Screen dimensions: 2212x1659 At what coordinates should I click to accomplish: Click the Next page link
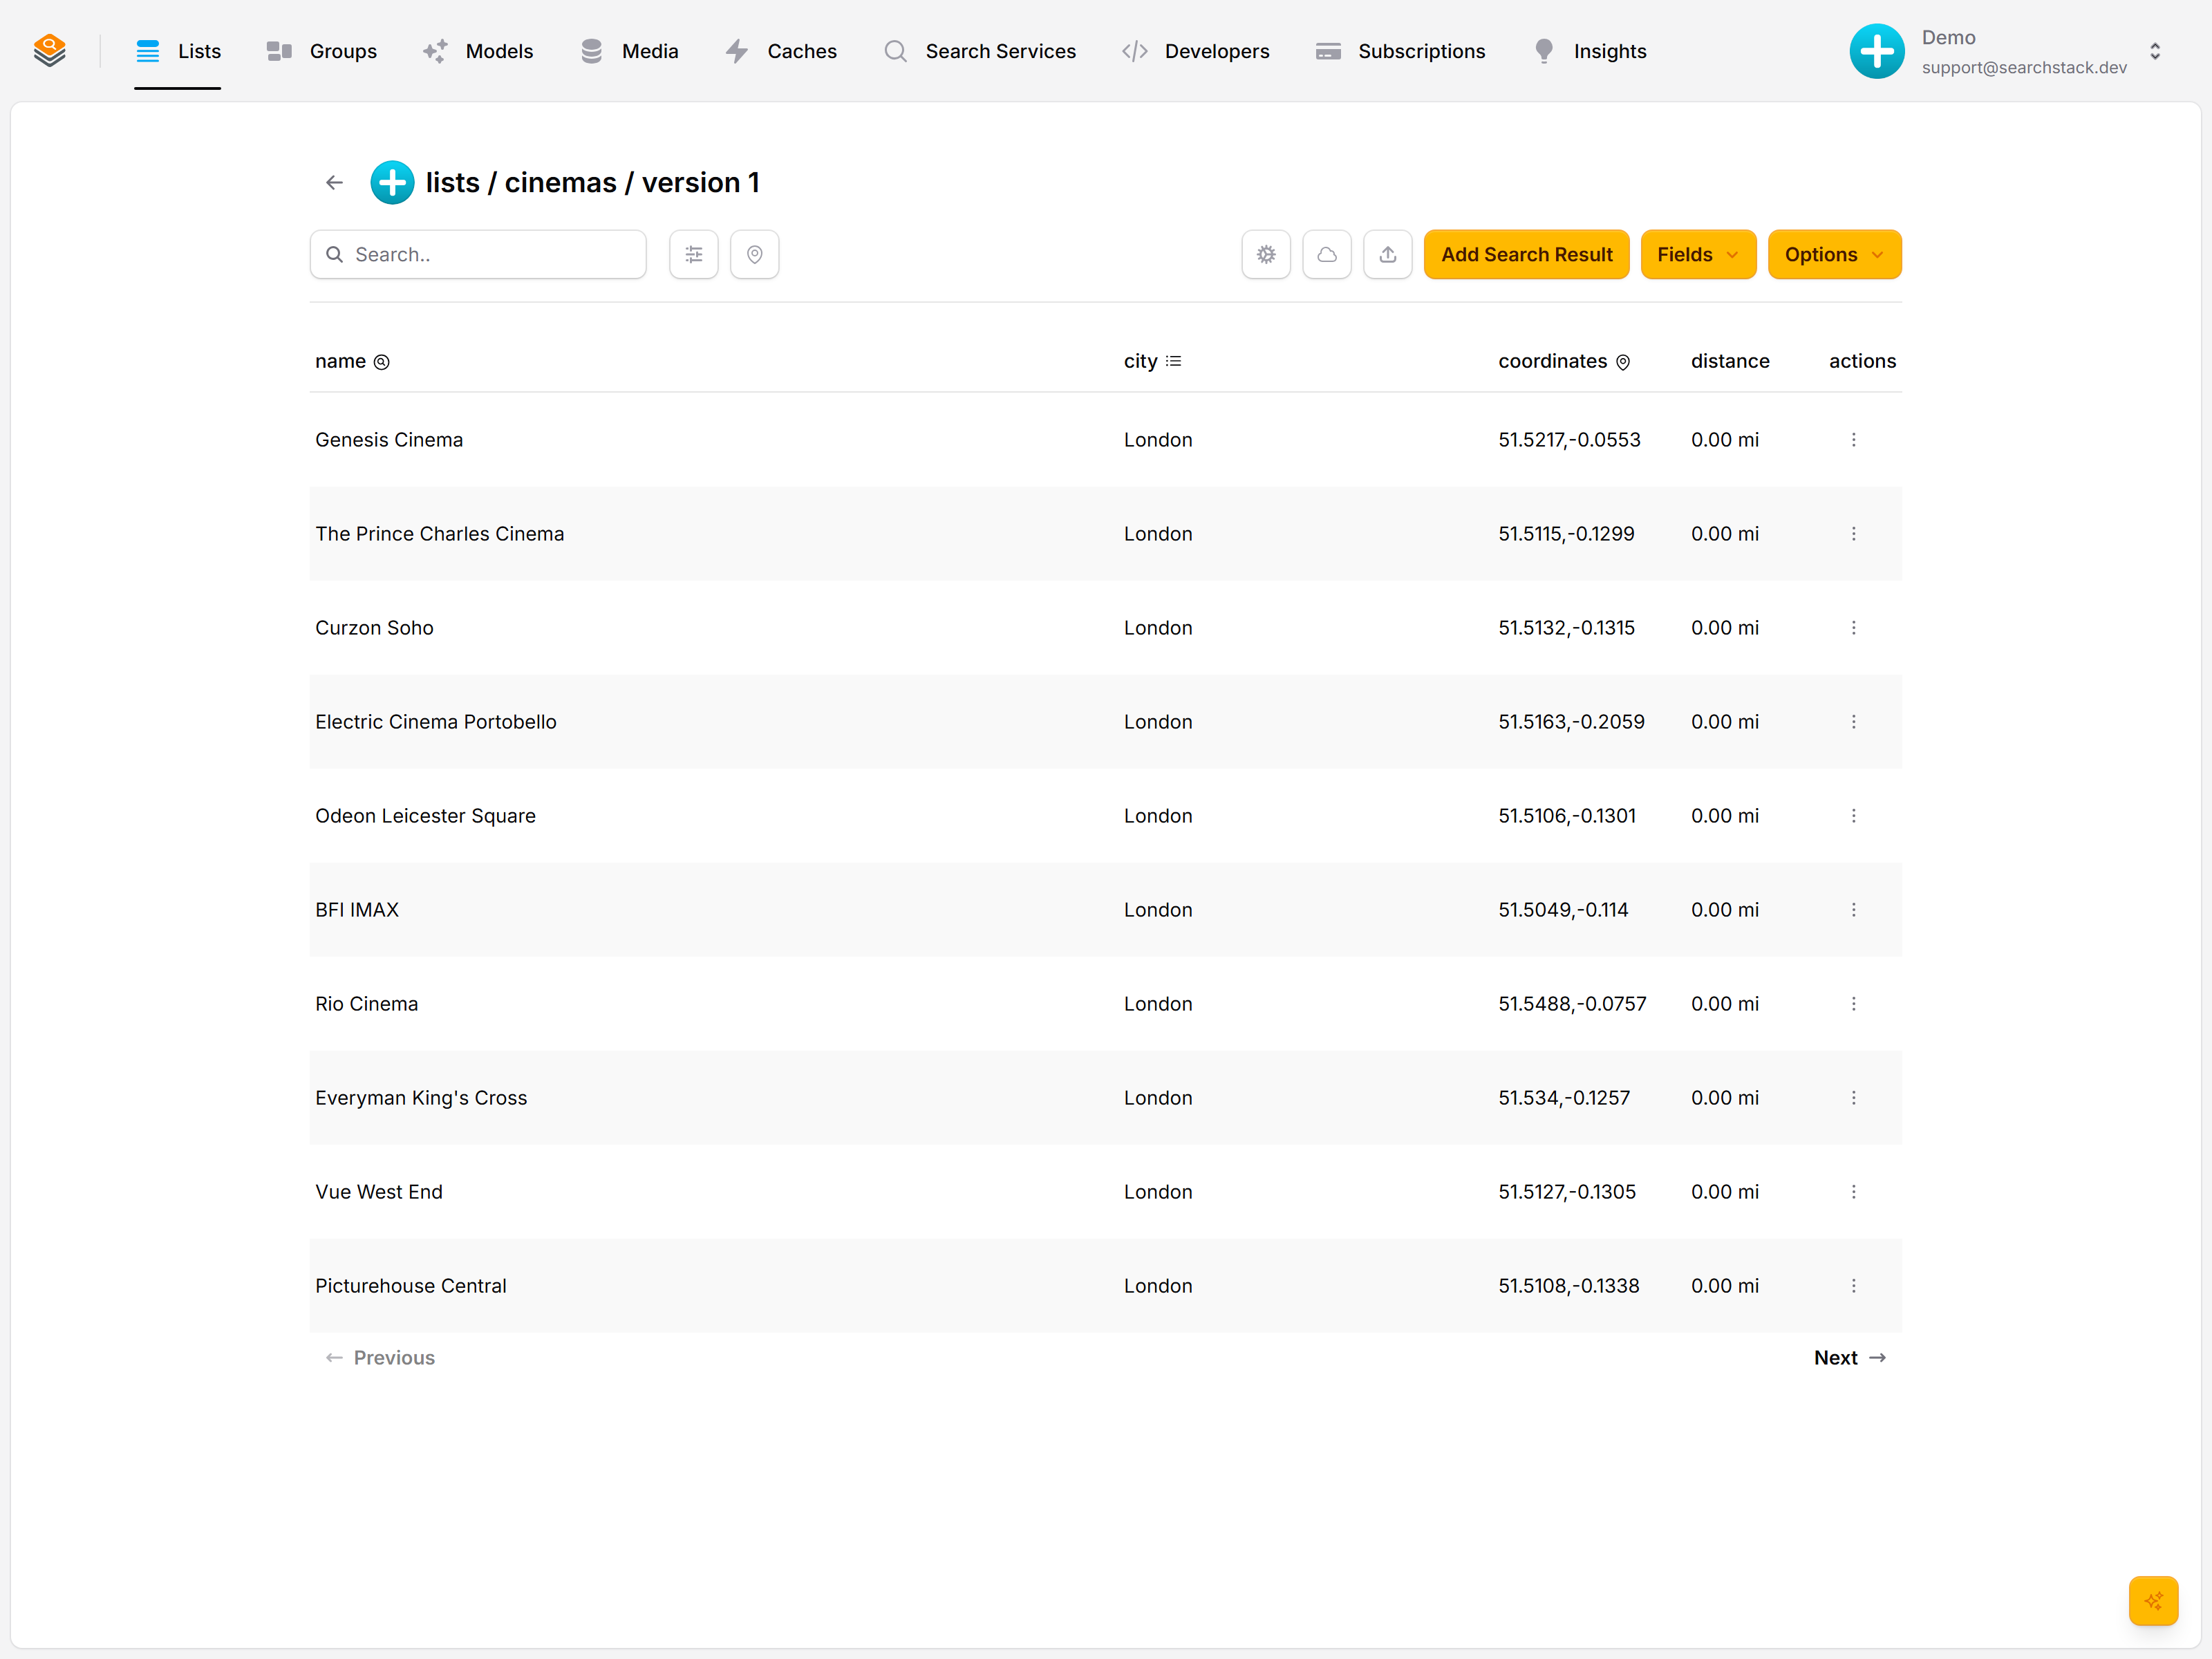click(1850, 1358)
